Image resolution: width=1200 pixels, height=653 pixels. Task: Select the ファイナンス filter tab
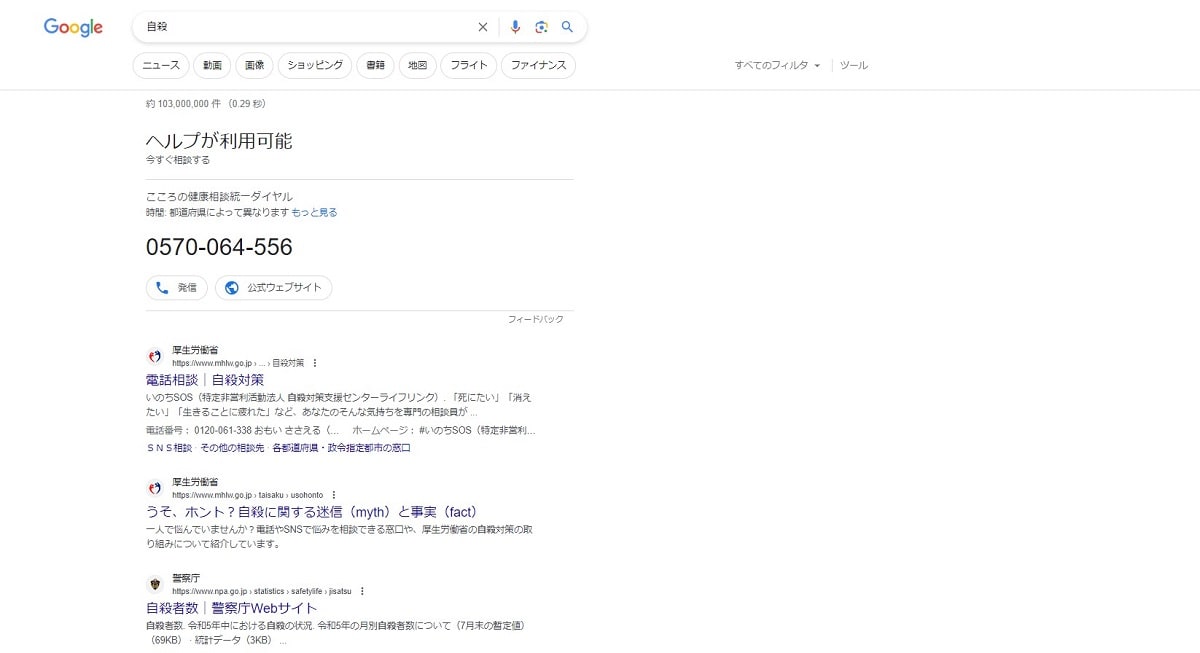coord(538,65)
